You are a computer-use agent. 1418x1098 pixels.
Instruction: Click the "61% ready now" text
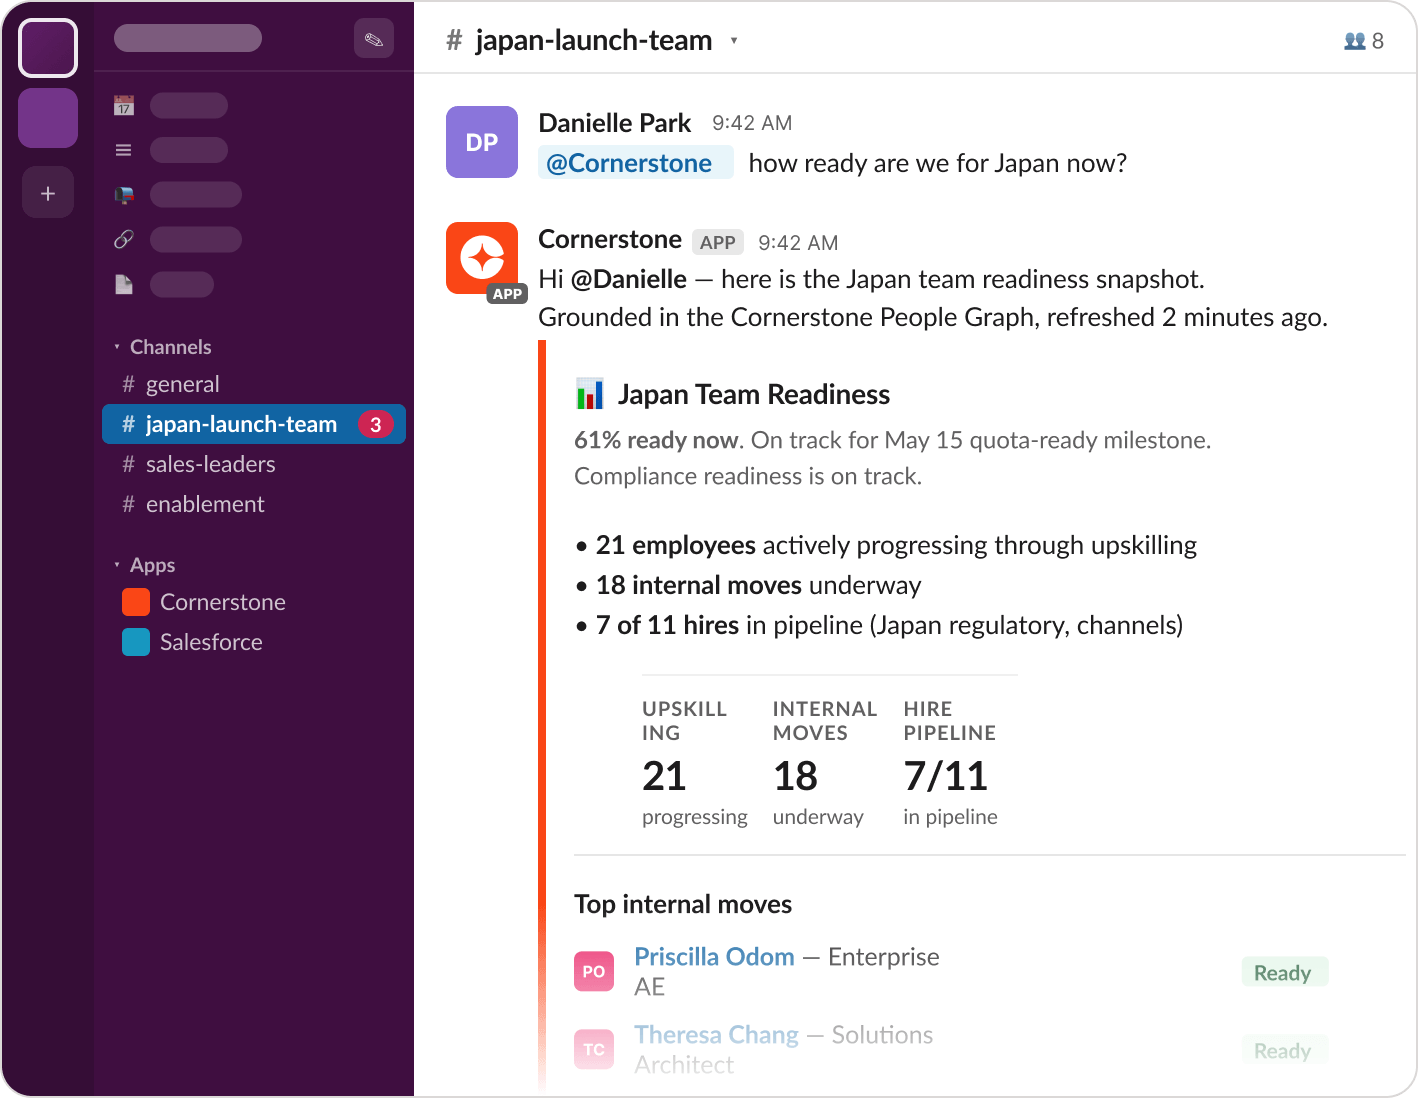[657, 440]
